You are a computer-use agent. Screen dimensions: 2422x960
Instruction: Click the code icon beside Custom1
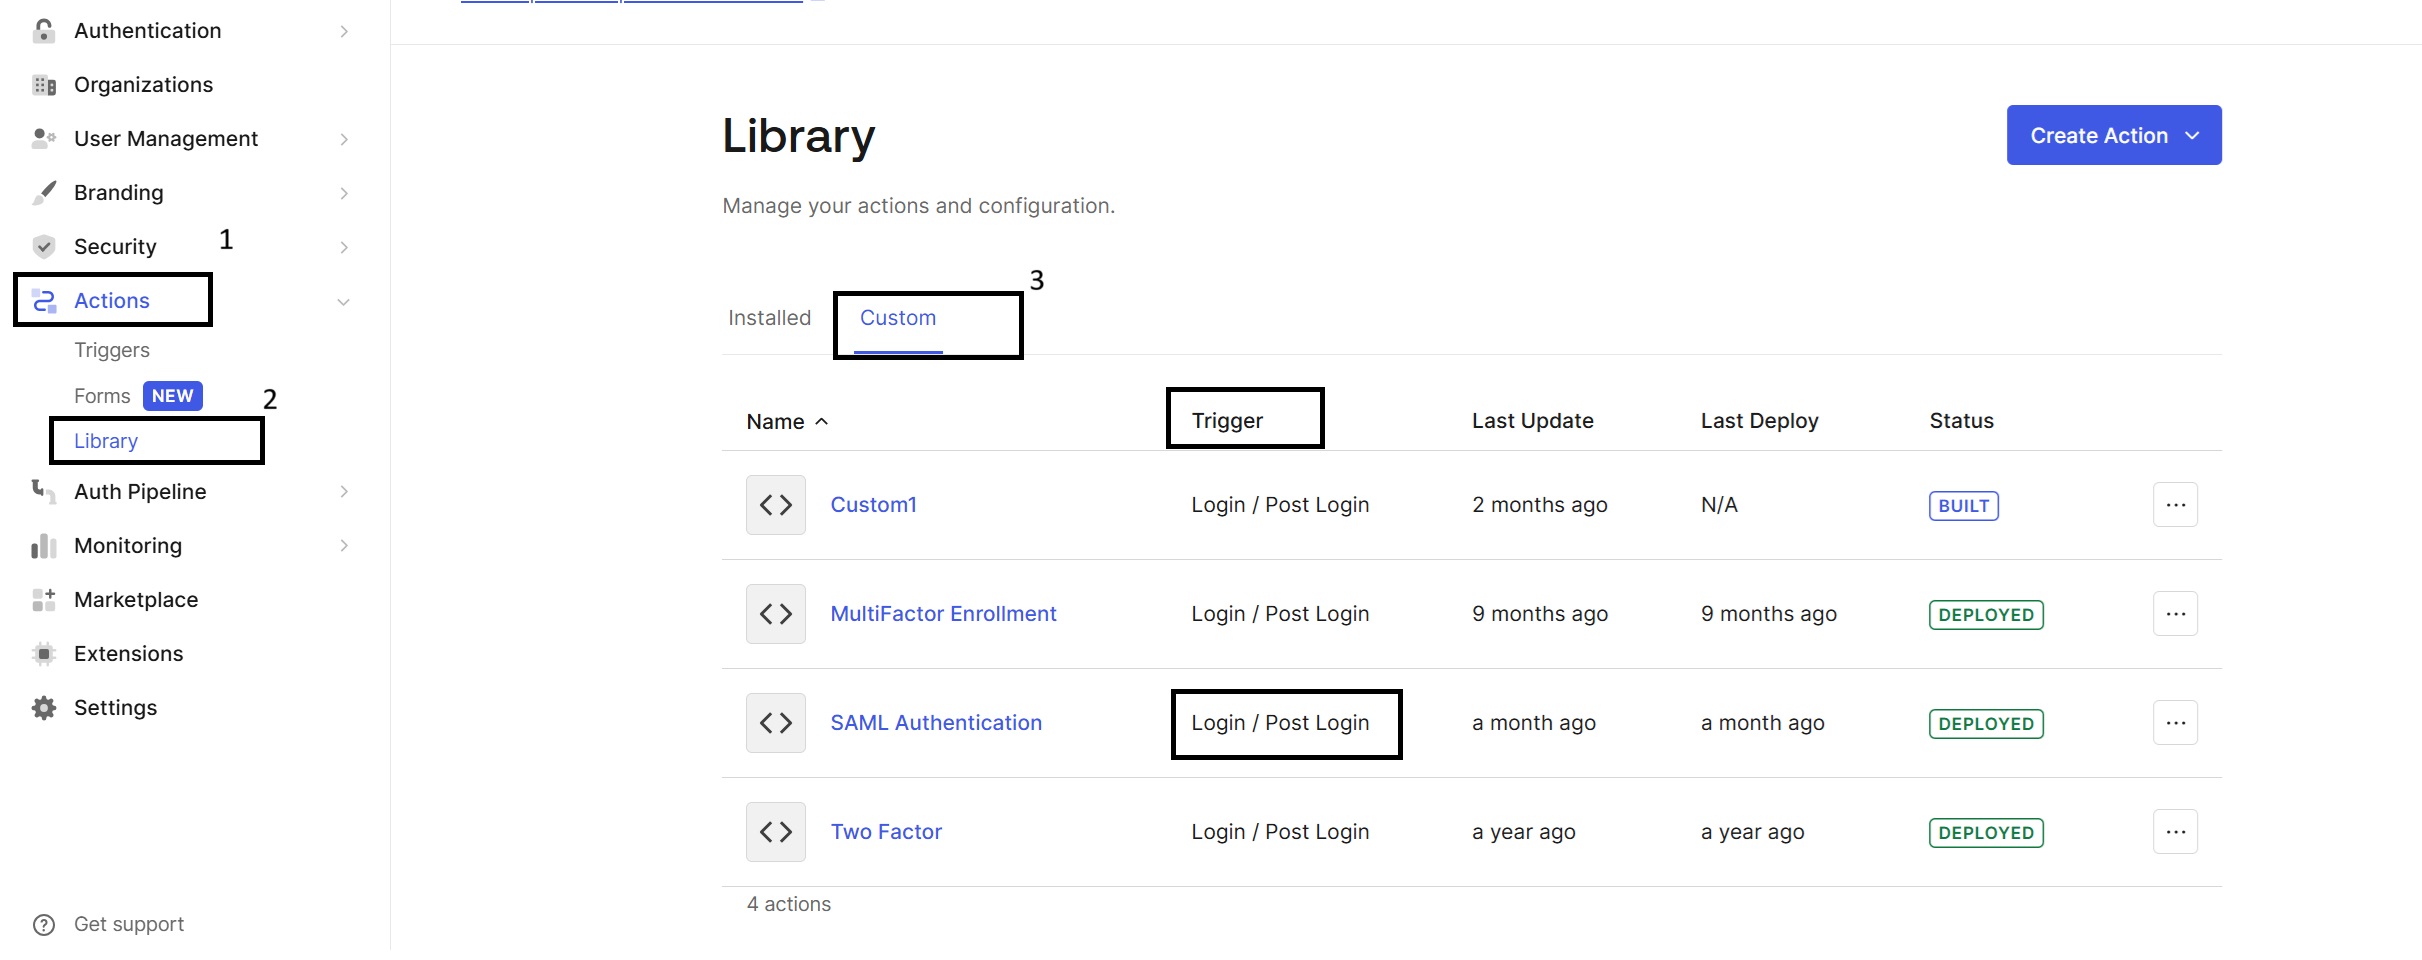point(775,505)
